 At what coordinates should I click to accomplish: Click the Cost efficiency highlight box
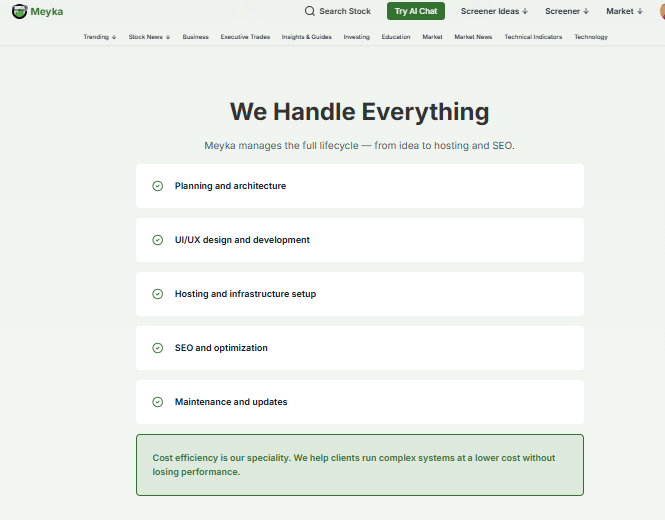click(x=359, y=465)
